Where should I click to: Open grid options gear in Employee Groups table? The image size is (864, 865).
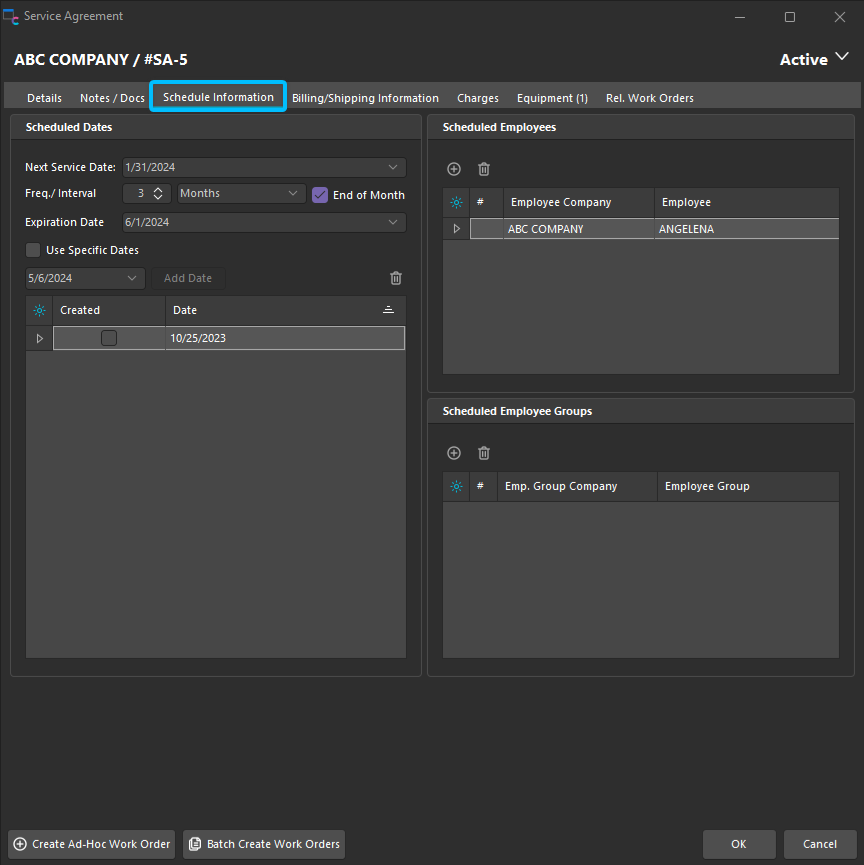pos(456,487)
